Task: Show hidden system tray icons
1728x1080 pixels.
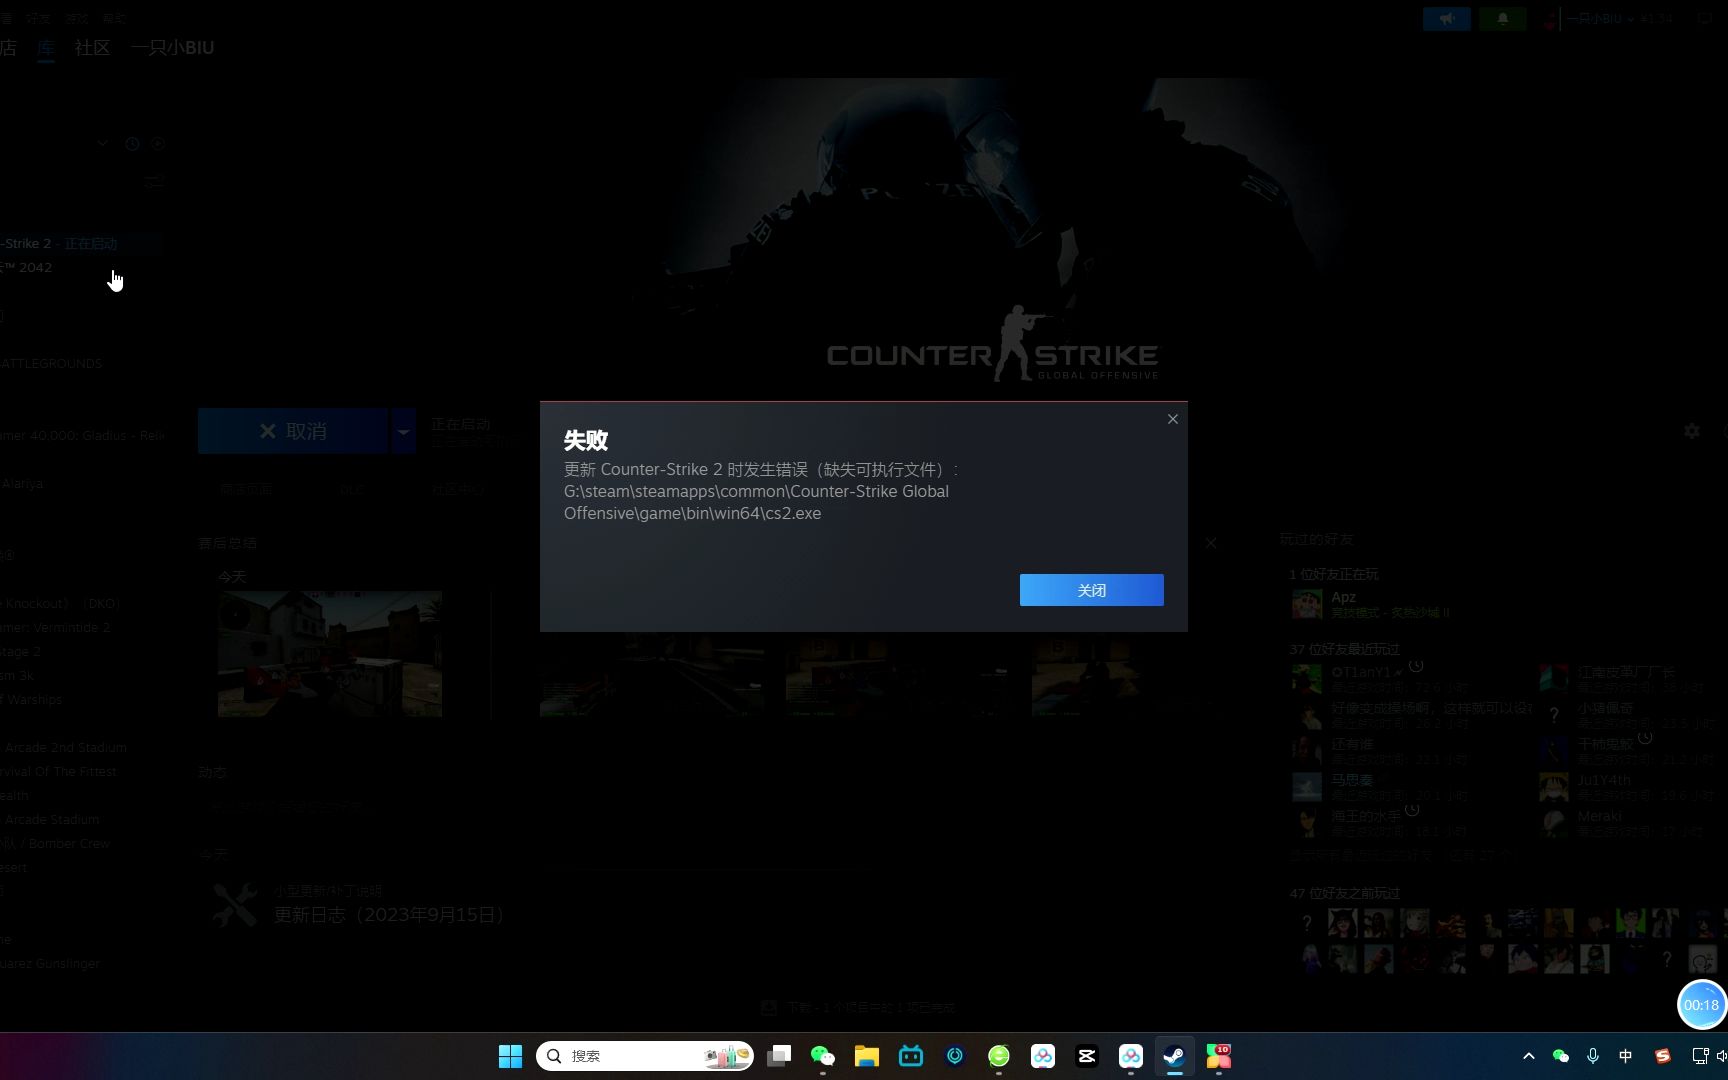Action: click(1528, 1056)
